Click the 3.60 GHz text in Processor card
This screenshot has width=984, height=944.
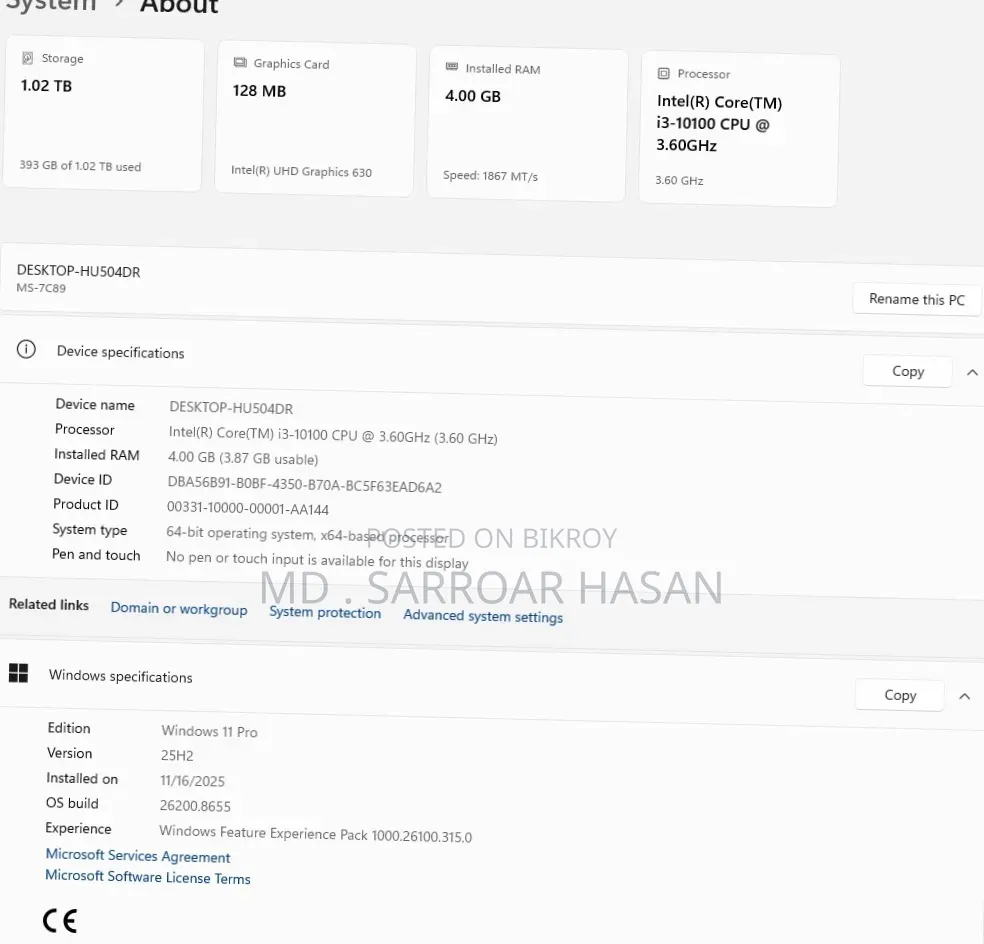(679, 180)
